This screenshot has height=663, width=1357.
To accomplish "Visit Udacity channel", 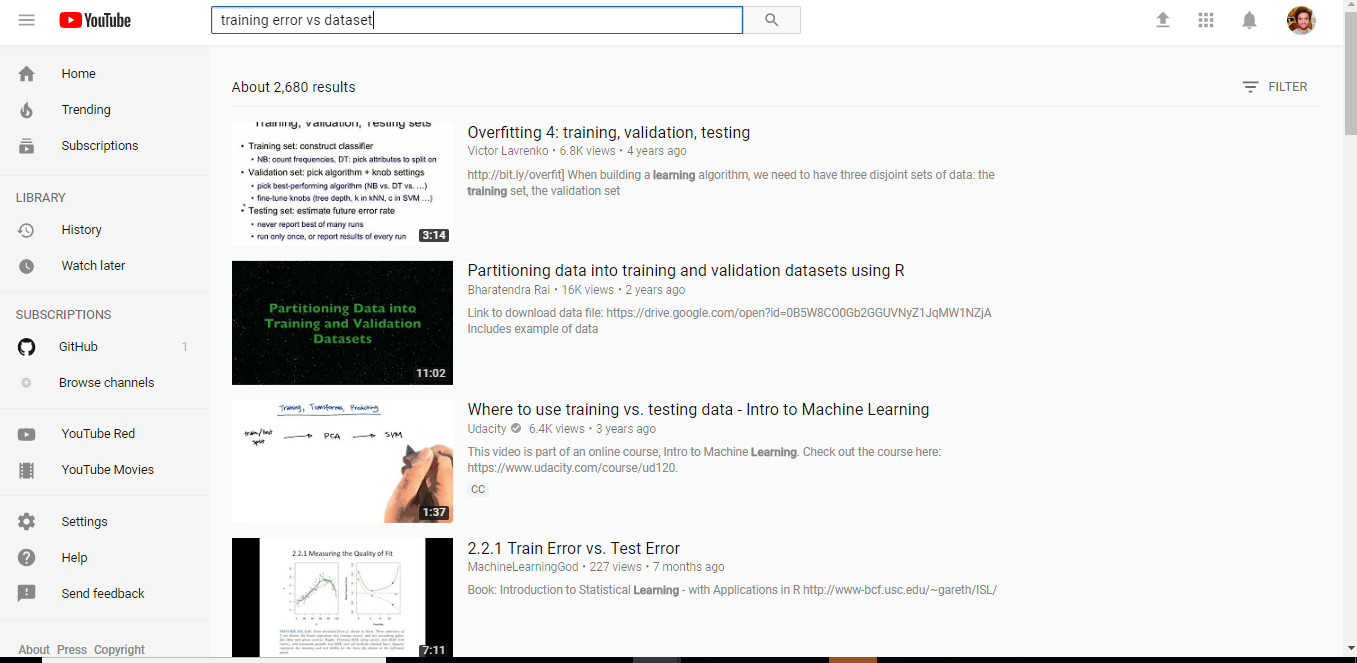I will click(487, 429).
